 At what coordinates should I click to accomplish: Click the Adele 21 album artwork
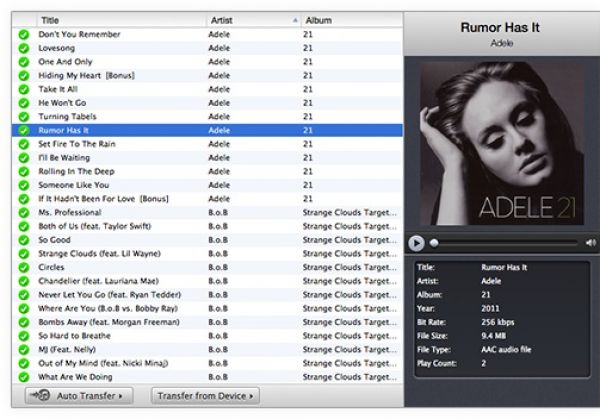pos(502,143)
